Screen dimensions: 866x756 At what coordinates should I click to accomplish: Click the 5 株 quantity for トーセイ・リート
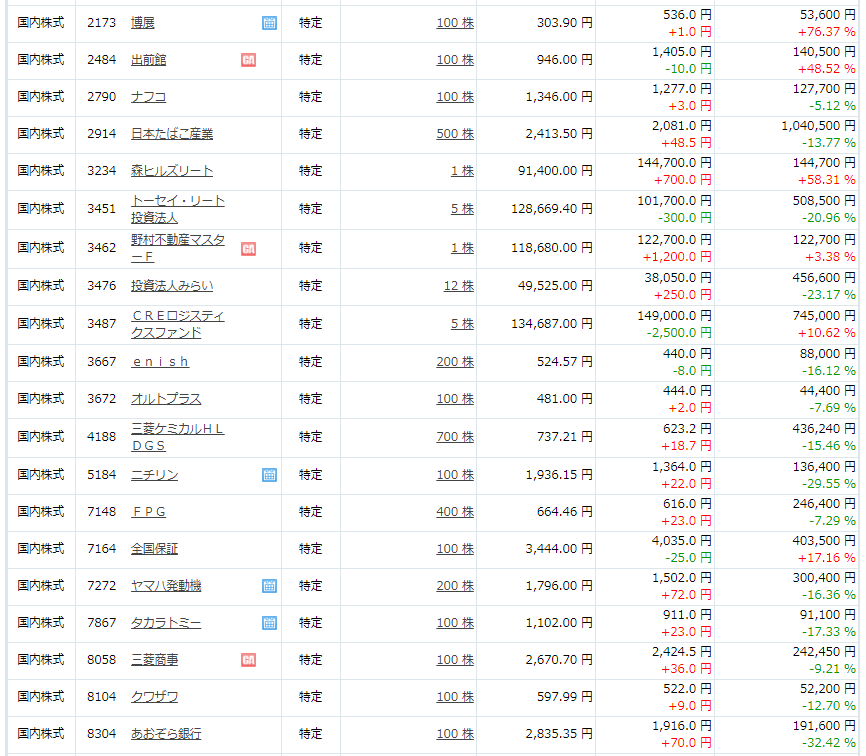click(x=462, y=209)
